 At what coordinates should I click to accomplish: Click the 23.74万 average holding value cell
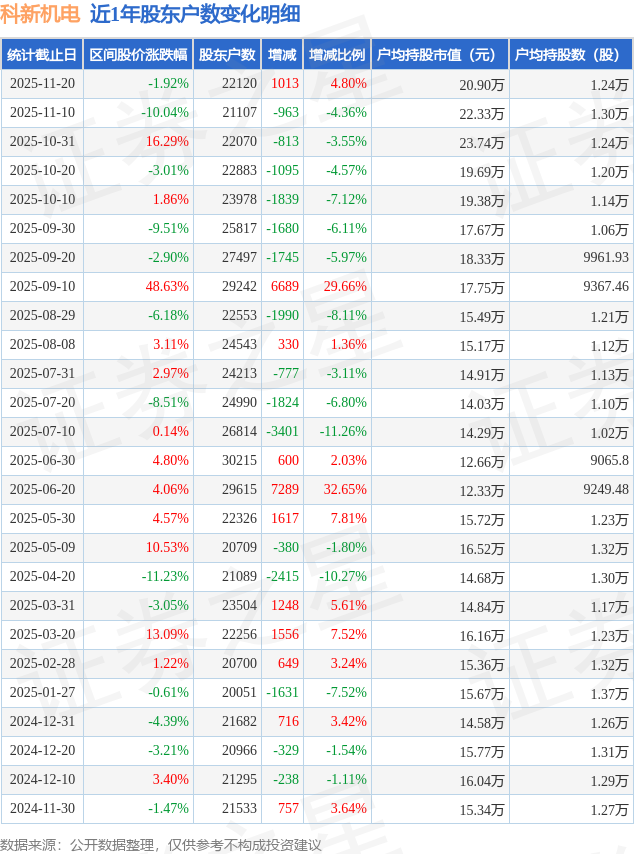point(482,142)
